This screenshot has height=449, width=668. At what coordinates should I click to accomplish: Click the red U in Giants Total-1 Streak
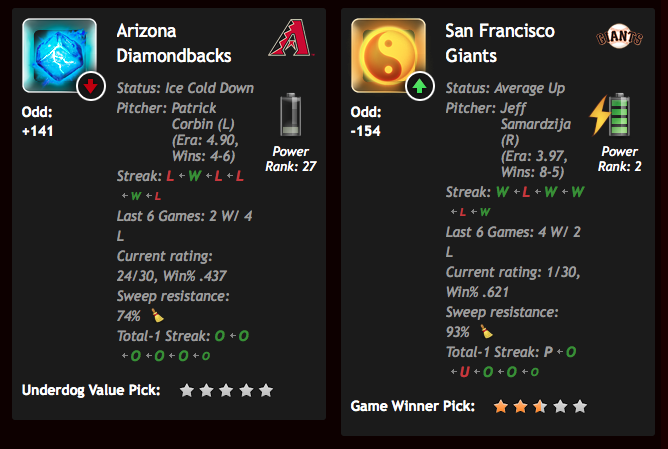464,372
